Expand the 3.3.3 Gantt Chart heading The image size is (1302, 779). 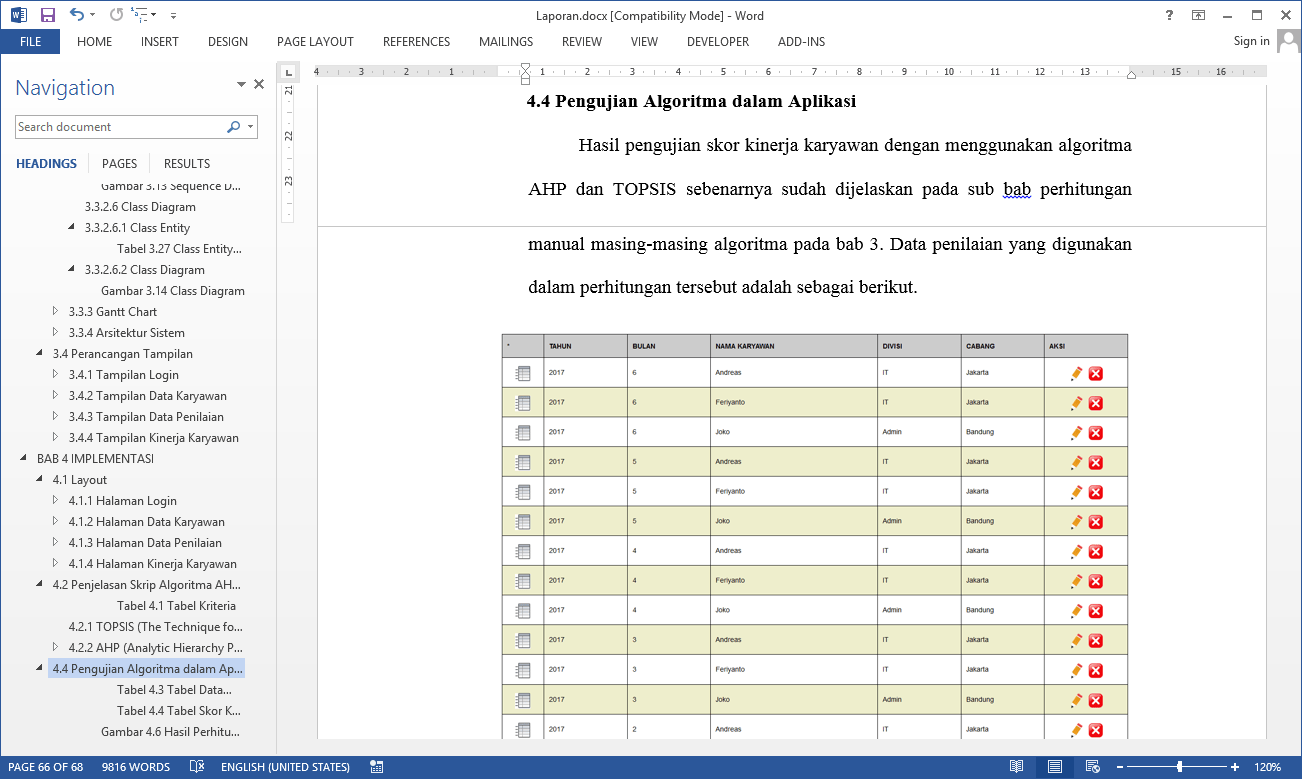(56, 312)
